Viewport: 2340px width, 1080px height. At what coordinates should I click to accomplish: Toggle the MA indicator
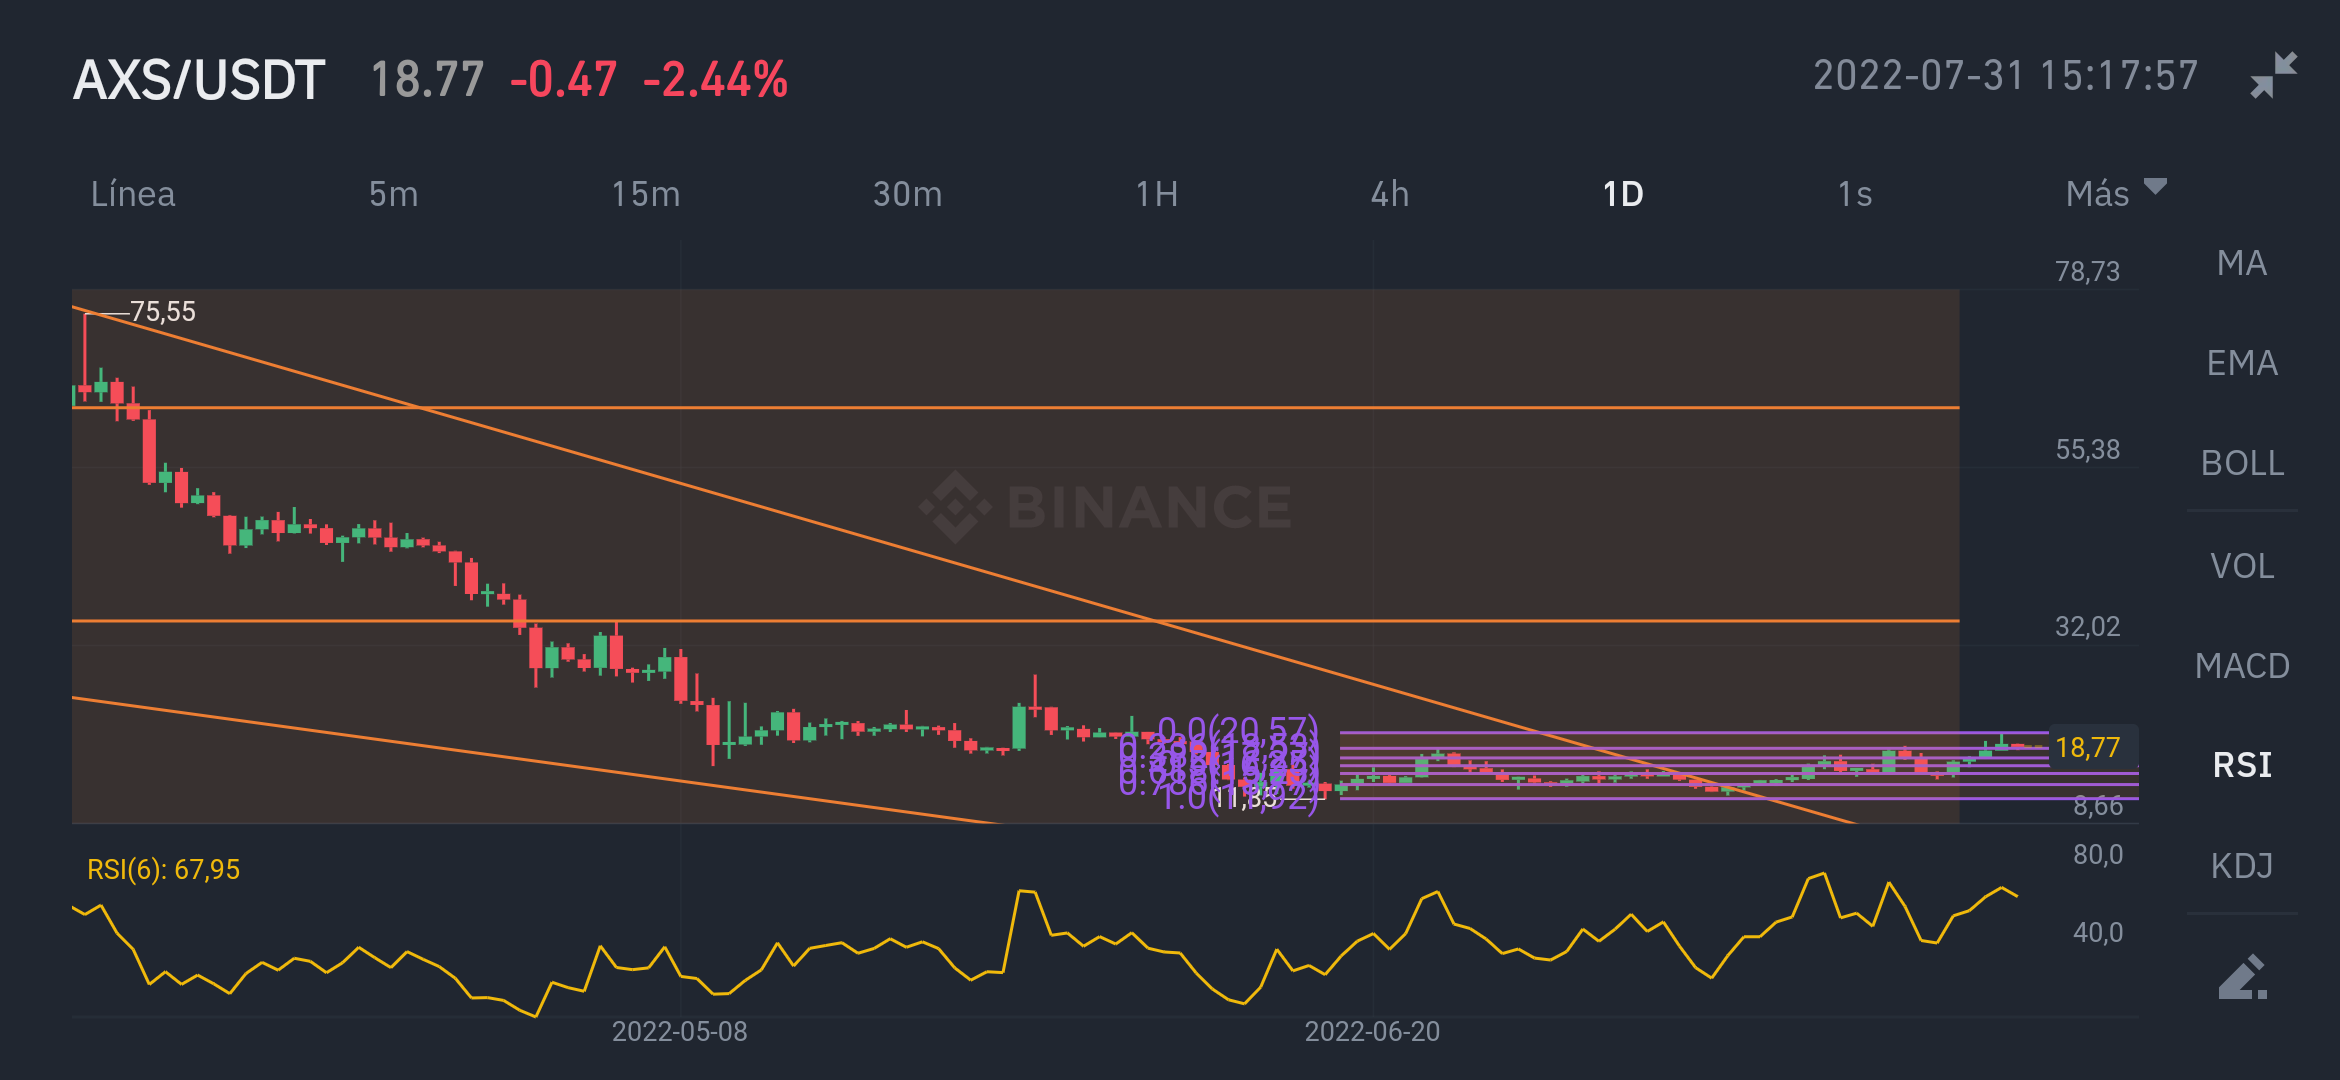[x=2242, y=263]
